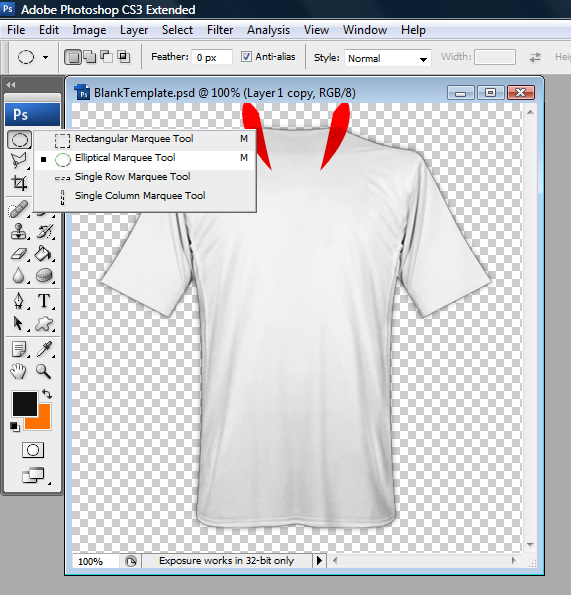The image size is (571, 595).
Task: Select the Horizontal Type tool
Action: [44, 301]
